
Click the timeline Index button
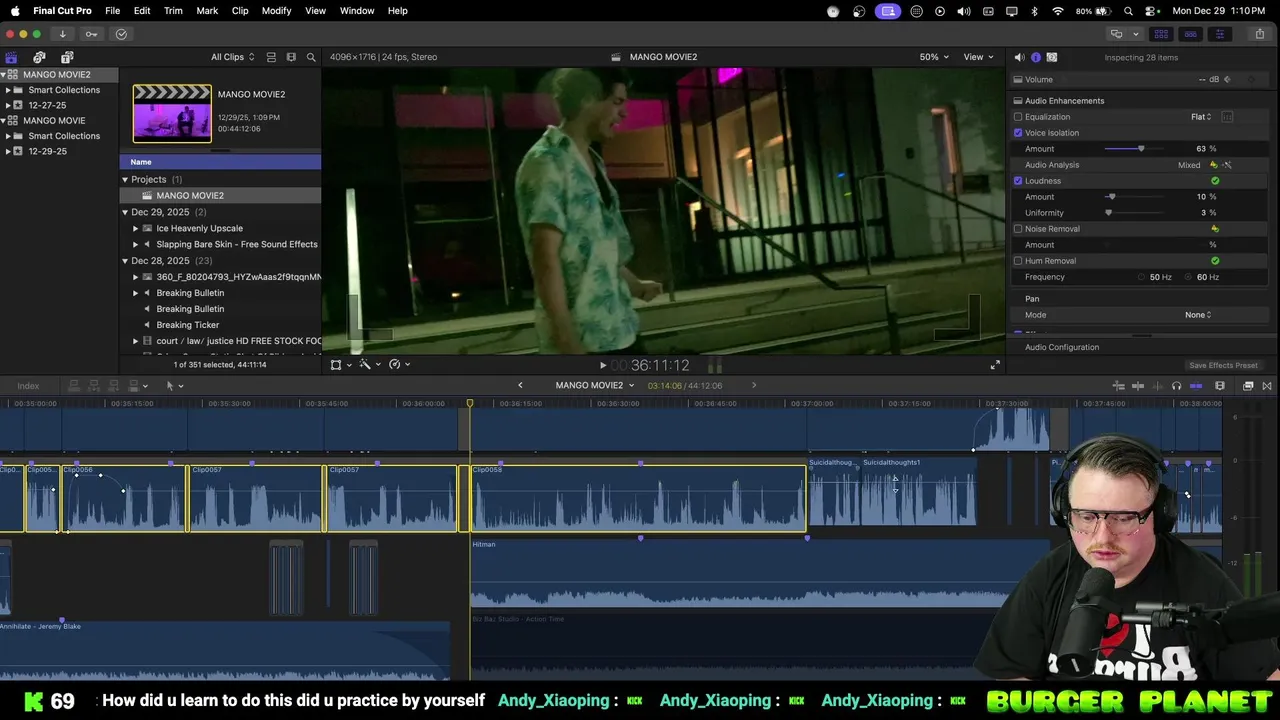(28, 386)
